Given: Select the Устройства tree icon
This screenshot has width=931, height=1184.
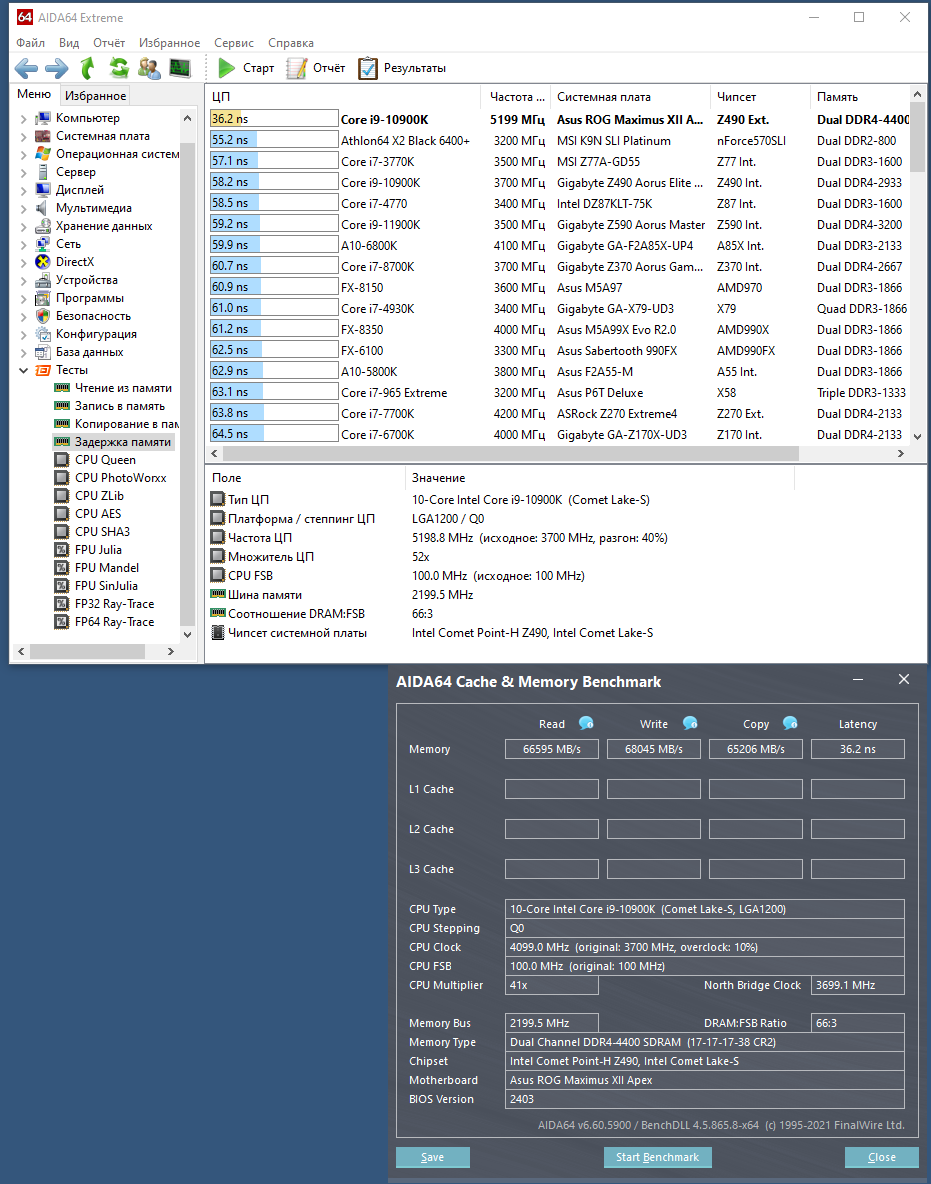Looking at the screenshot, I should (43, 280).
